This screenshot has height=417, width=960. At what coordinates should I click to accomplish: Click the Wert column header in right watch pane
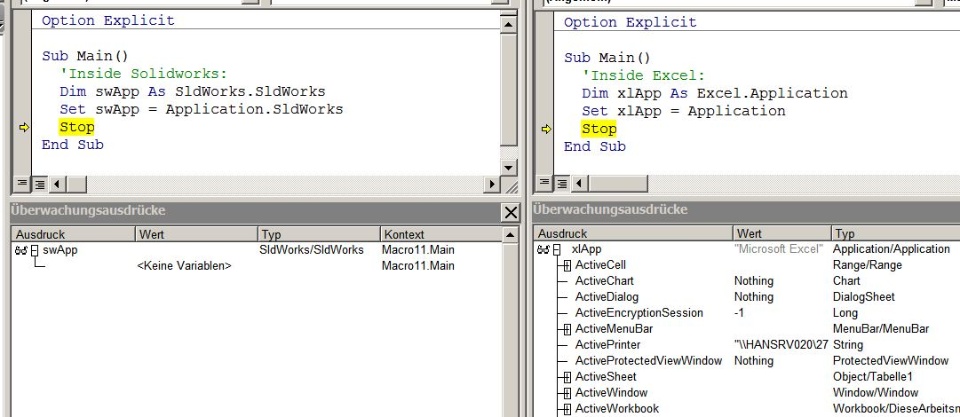tap(782, 233)
